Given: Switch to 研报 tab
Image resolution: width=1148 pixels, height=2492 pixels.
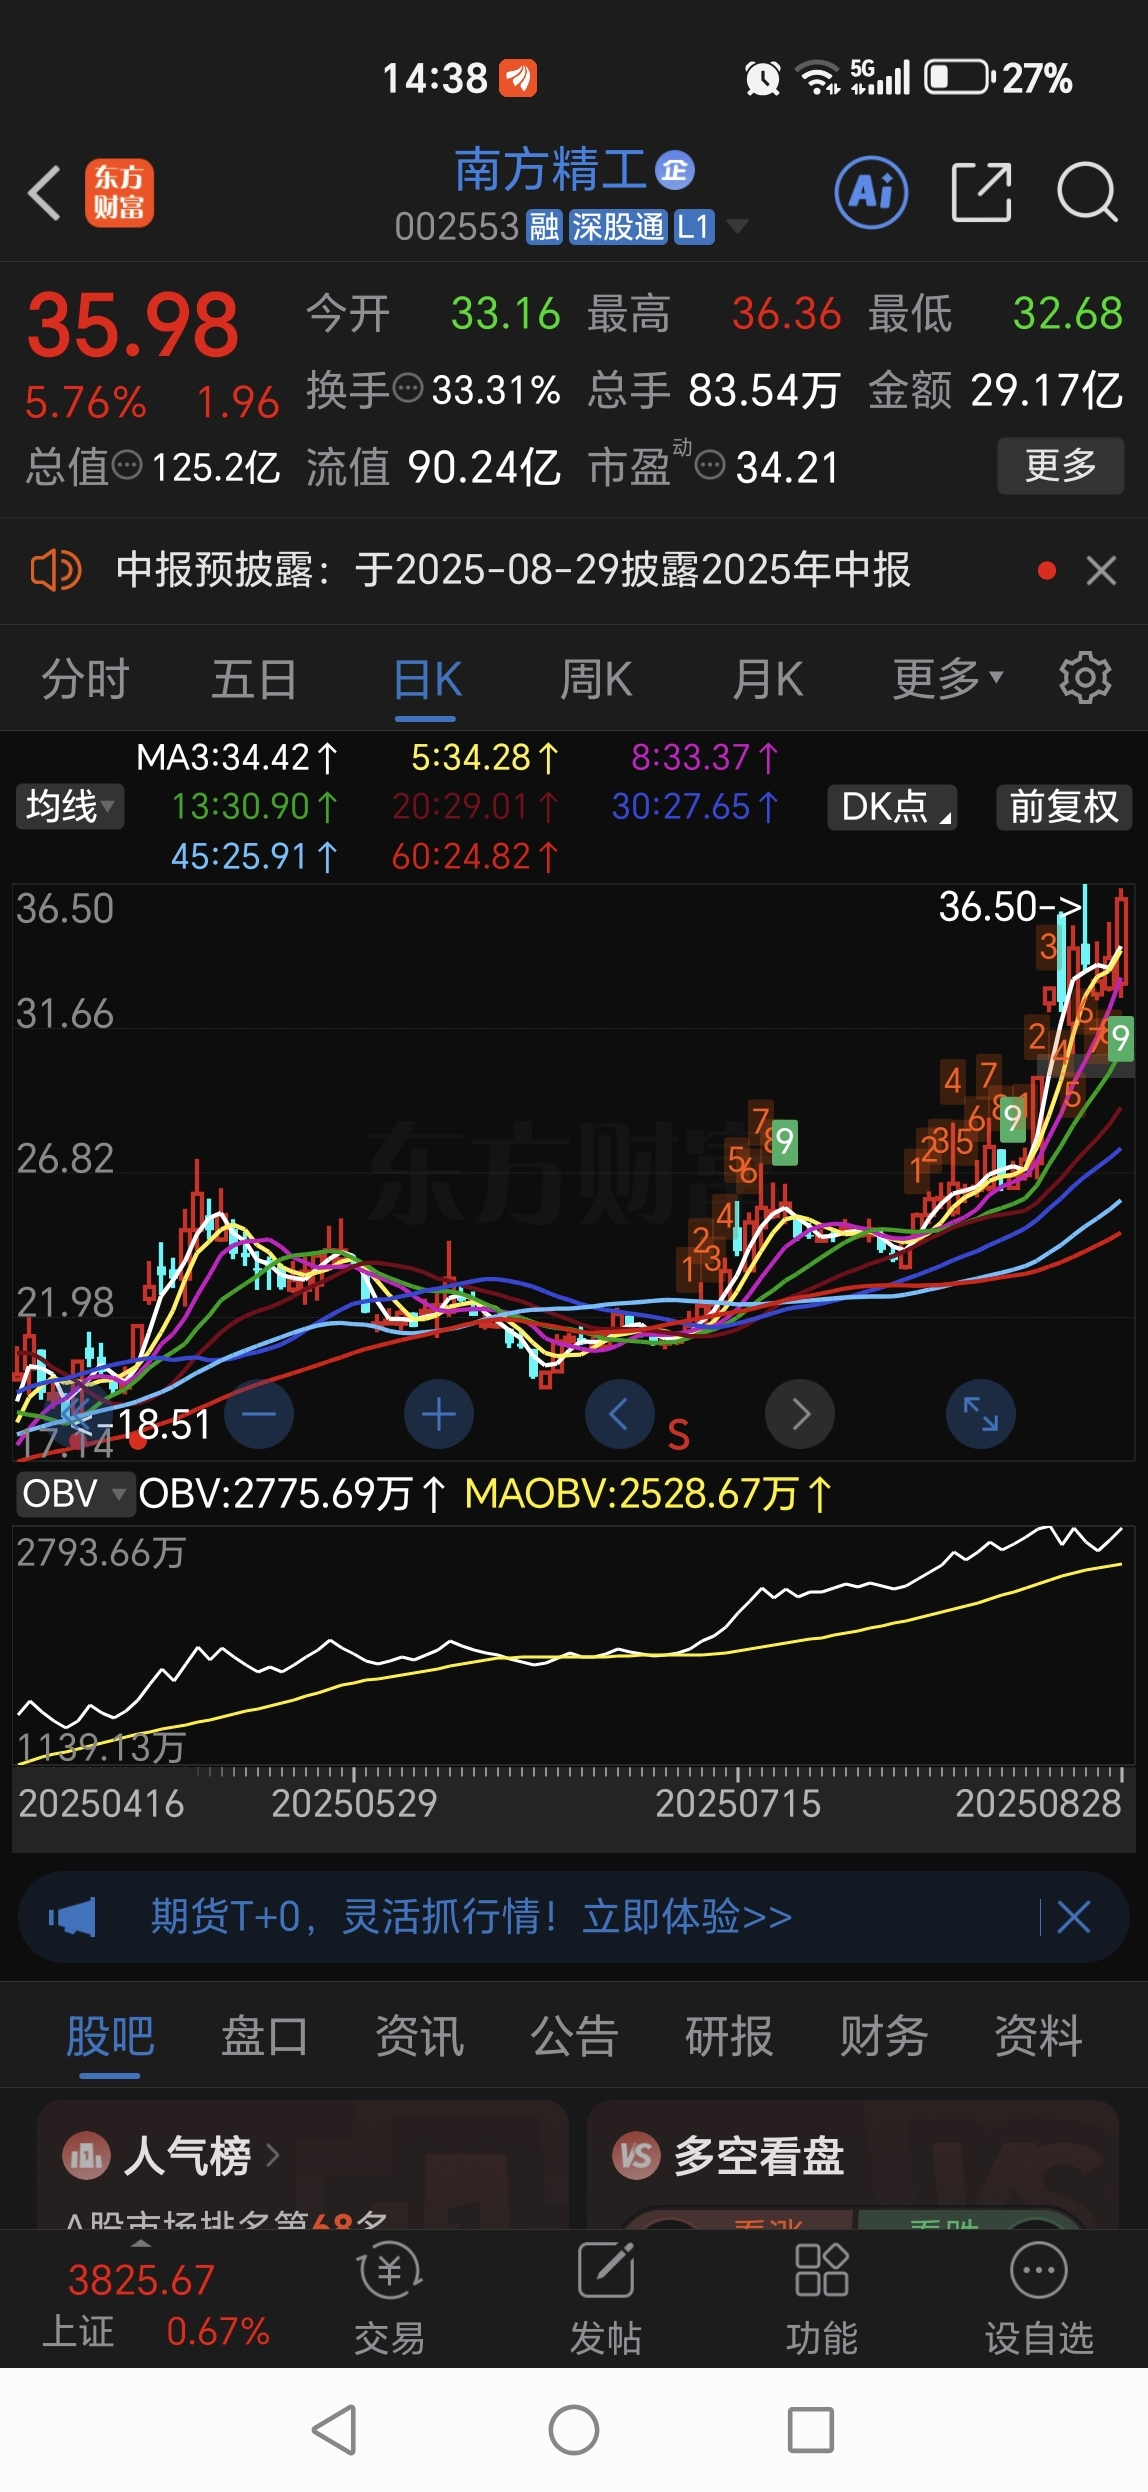Looking at the screenshot, I should coord(729,2036).
